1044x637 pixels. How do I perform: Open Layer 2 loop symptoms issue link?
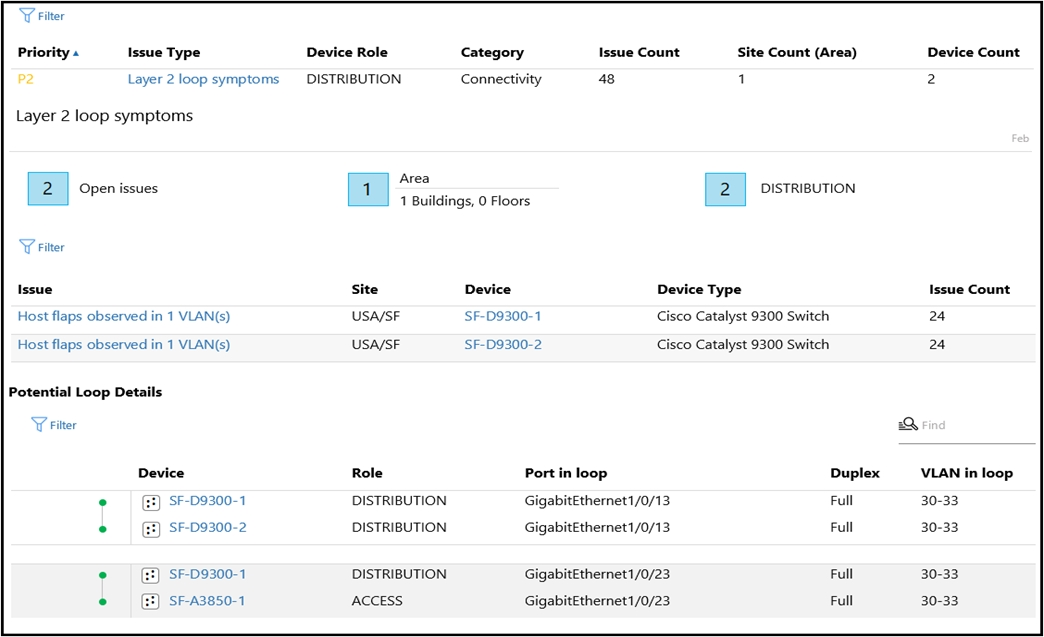click(x=203, y=79)
